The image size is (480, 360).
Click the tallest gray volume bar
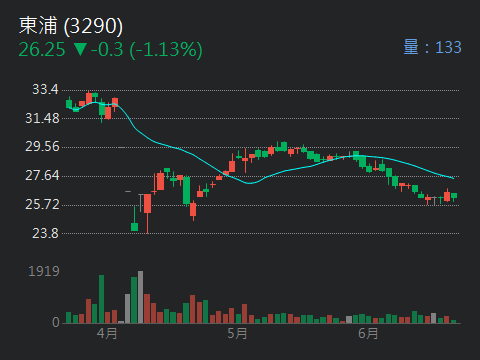140,297
